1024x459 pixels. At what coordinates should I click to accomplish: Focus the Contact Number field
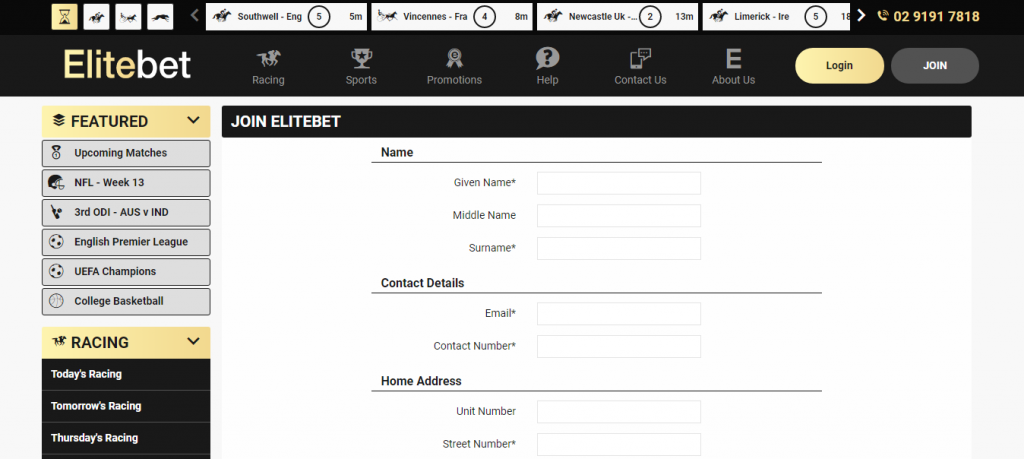click(618, 346)
